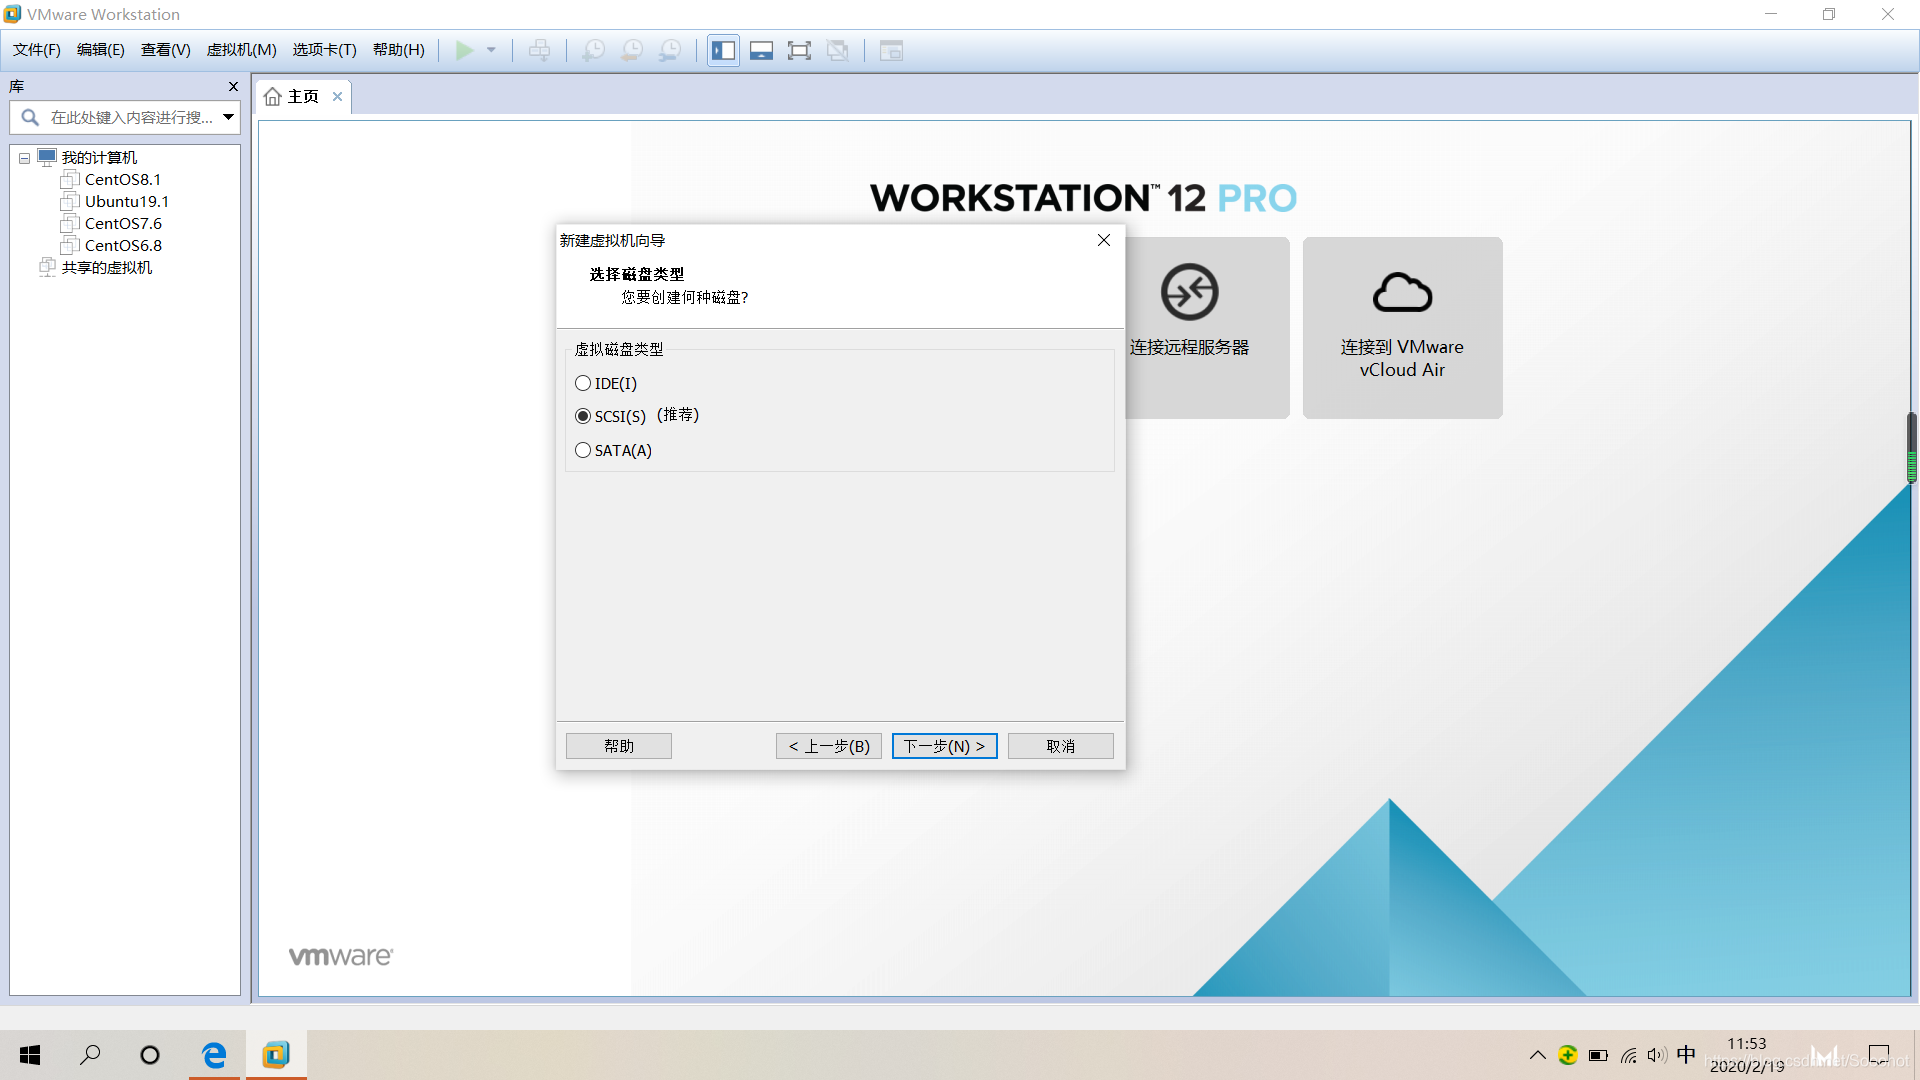Click the enter full screen toolbar icon
1920x1080 pixels.
pyautogui.click(x=799, y=50)
